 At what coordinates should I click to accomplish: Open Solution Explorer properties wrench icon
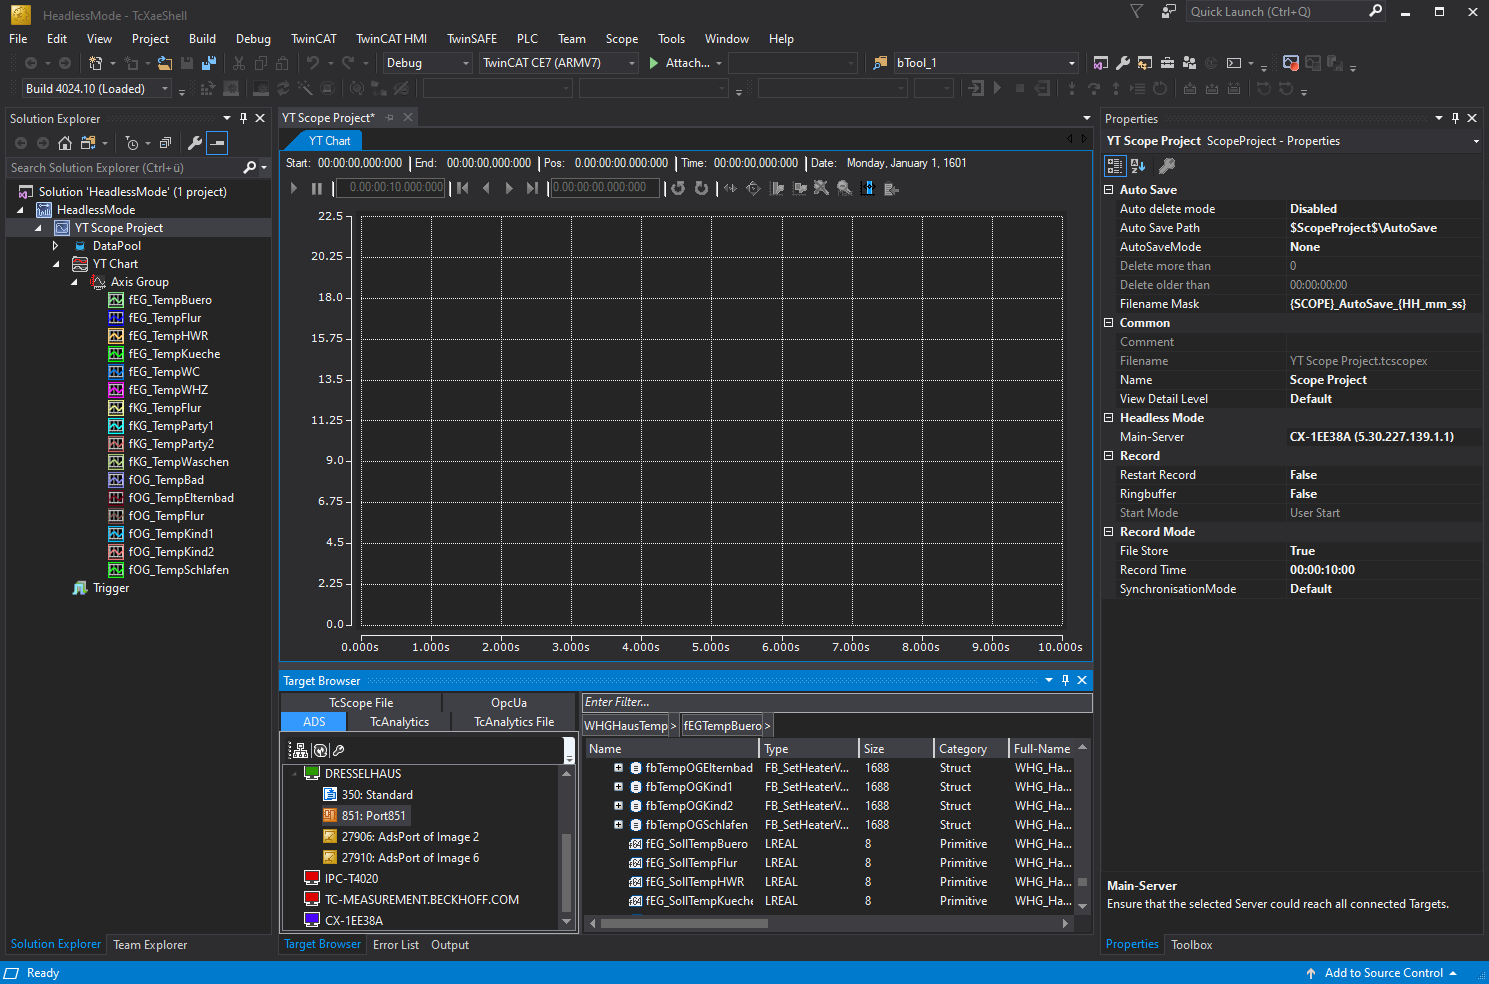195,143
